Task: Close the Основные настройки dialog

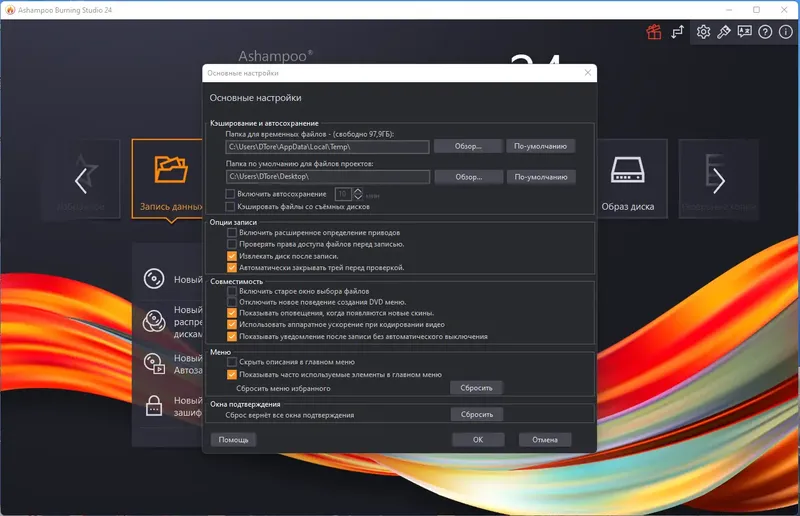Action: [x=588, y=73]
